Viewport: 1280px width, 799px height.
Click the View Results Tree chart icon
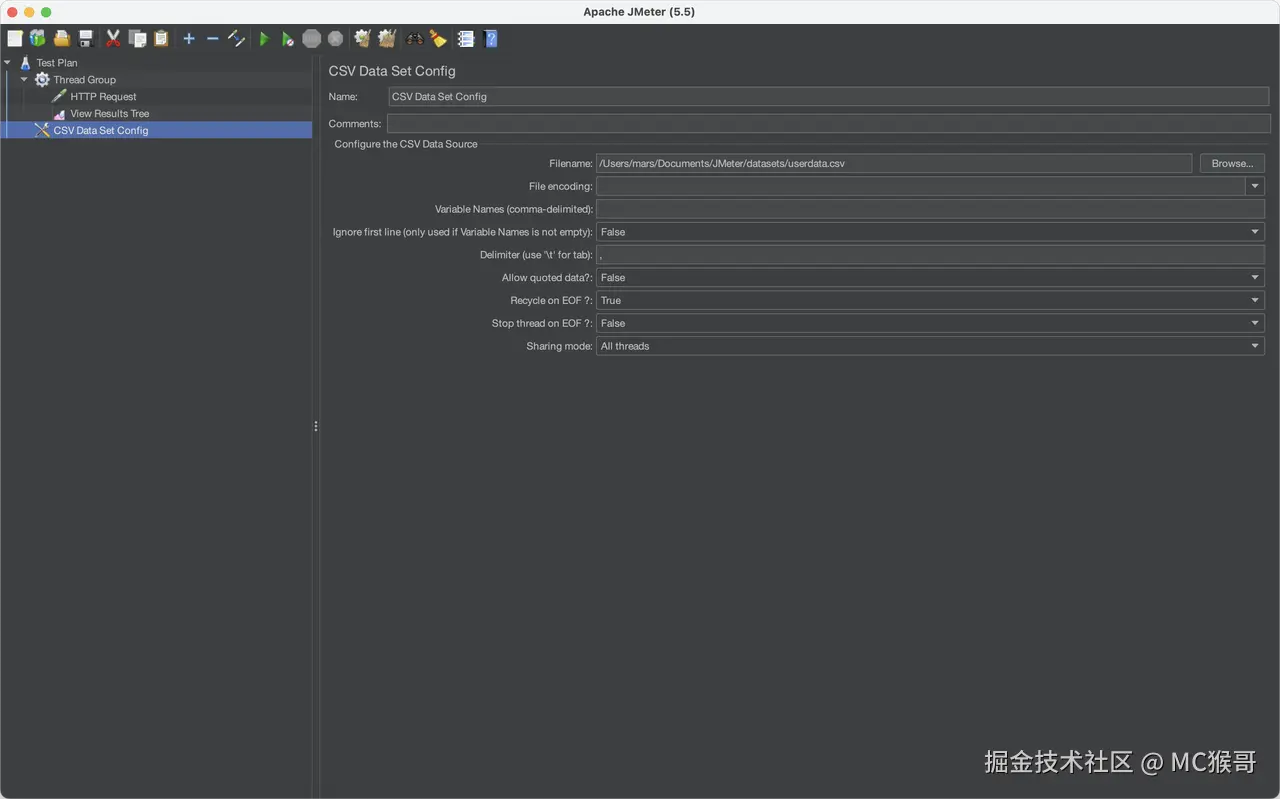click(59, 113)
